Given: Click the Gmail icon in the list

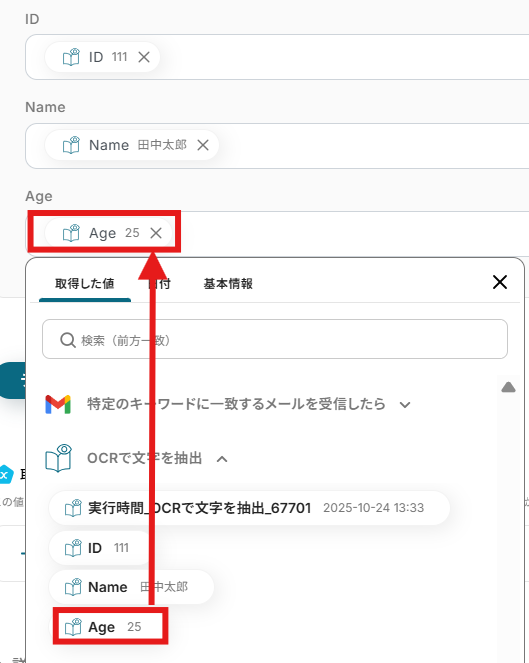Looking at the screenshot, I should (58, 405).
